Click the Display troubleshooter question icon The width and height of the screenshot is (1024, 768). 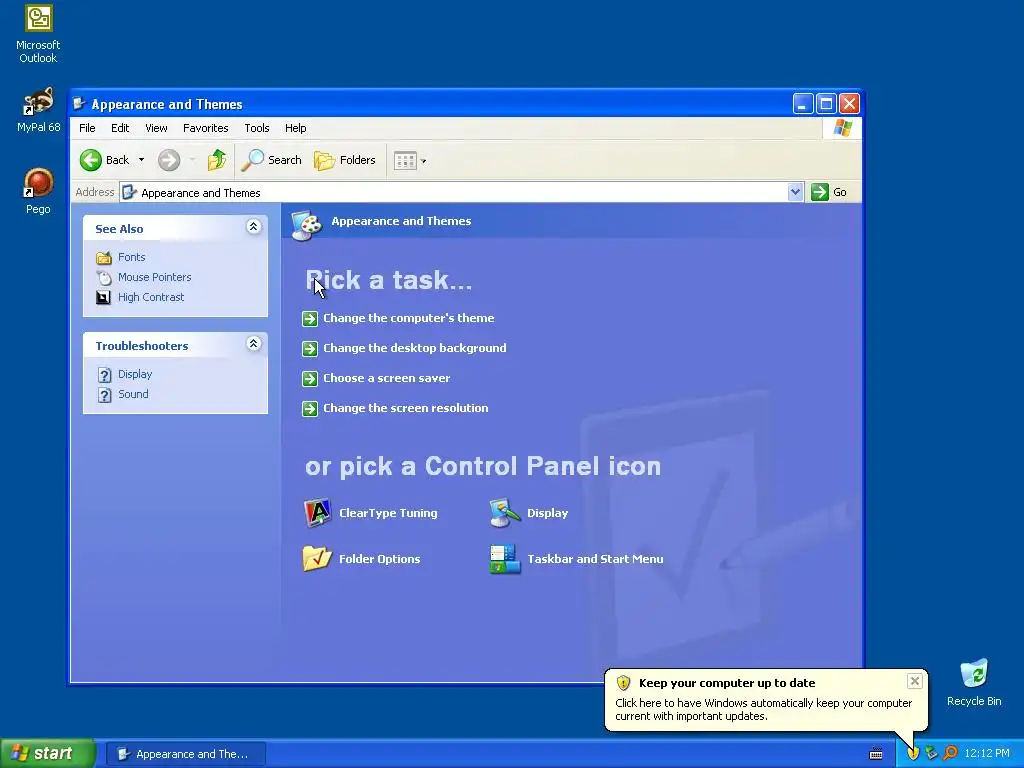point(104,375)
